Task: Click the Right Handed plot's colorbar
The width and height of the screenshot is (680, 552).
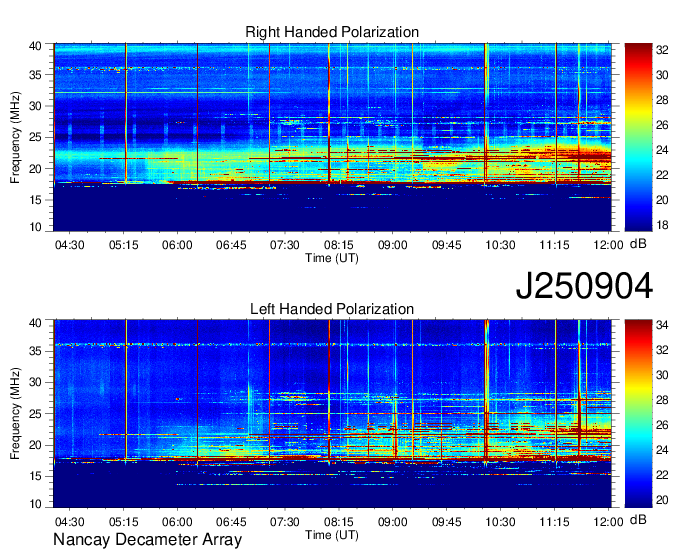Action: tap(638, 137)
